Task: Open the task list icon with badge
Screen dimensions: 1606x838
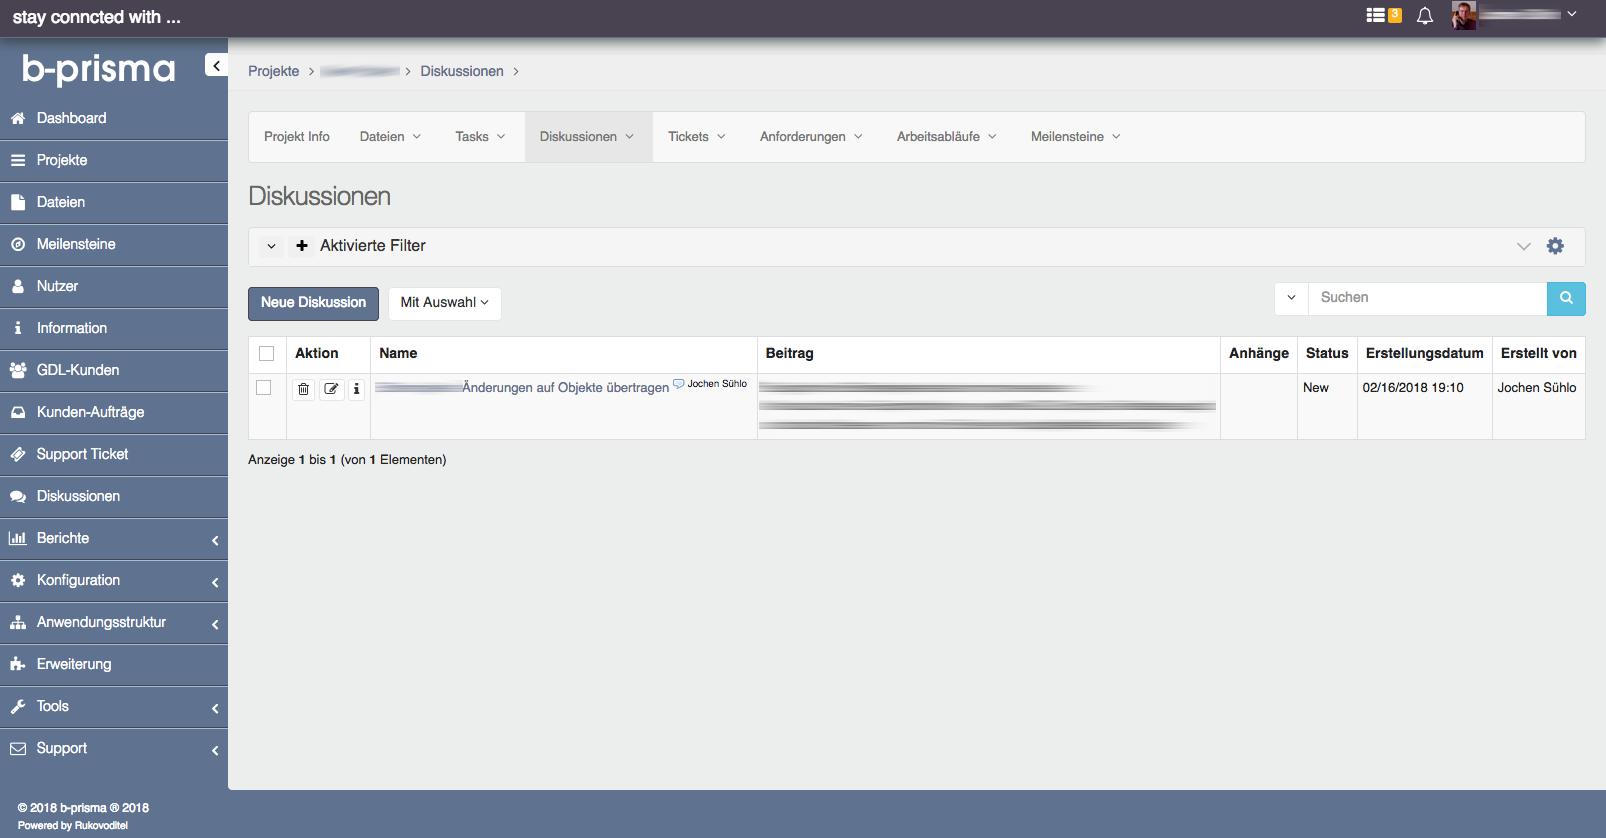Action: 1383,15
